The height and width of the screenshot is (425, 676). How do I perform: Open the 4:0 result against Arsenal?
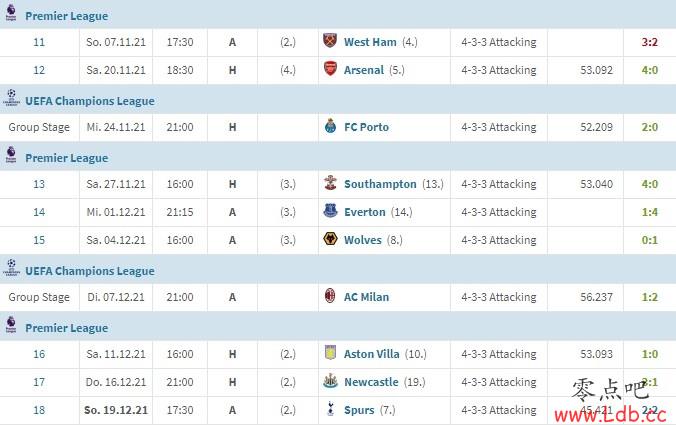click(x=649, y=70)
